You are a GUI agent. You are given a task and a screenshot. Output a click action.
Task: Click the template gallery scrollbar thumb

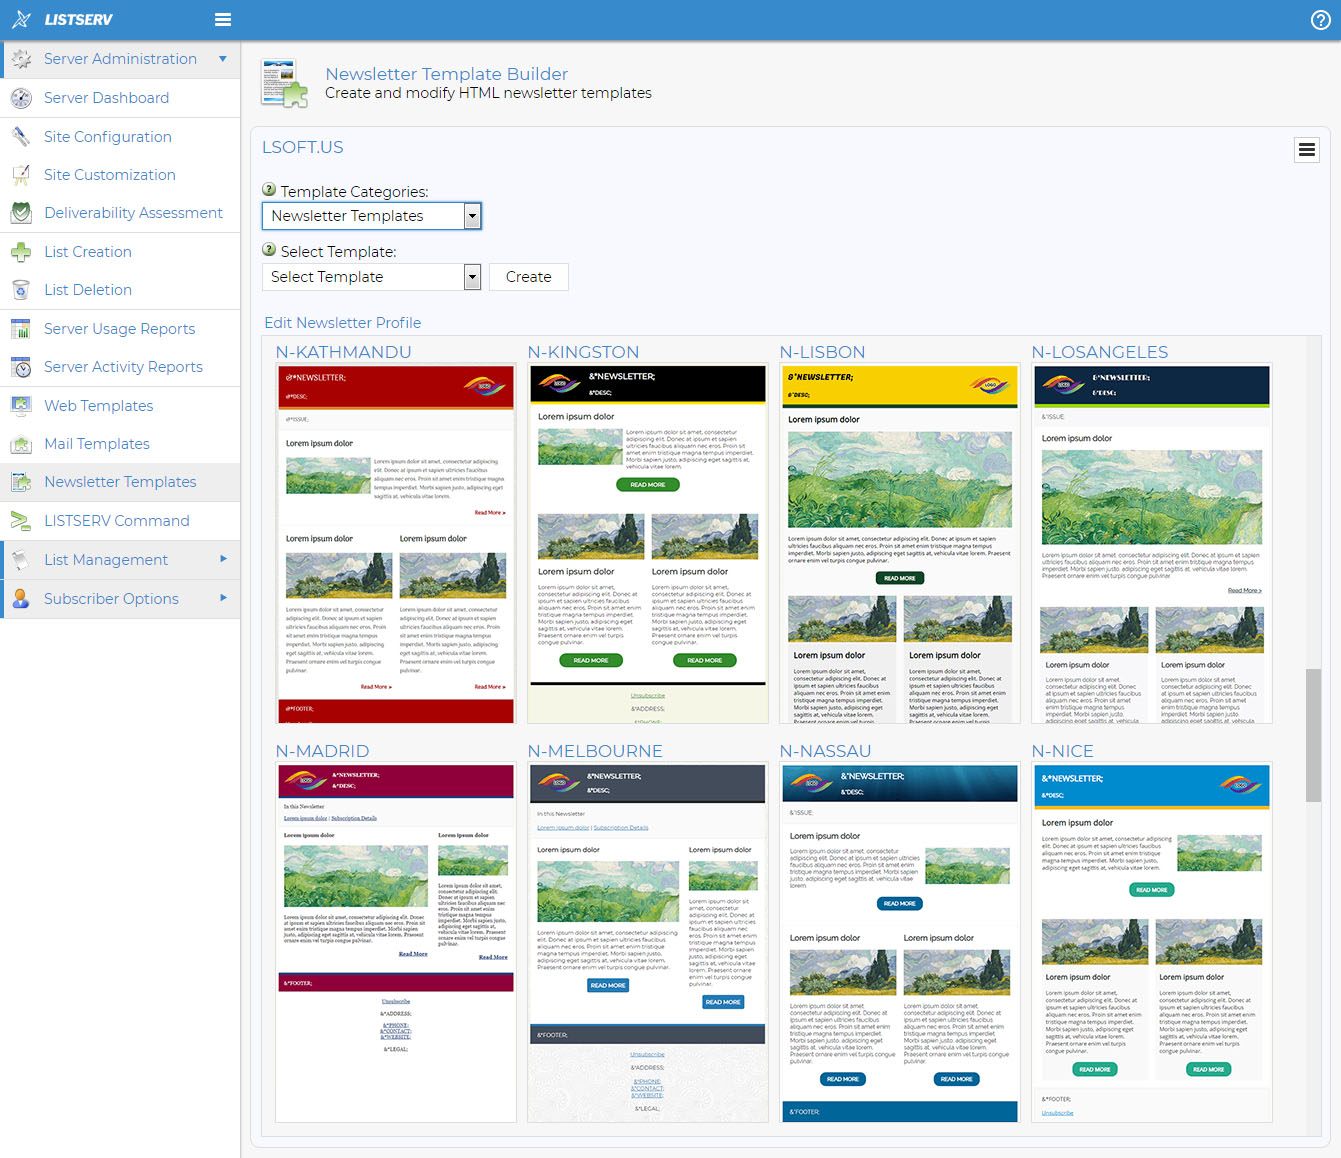1313,735
